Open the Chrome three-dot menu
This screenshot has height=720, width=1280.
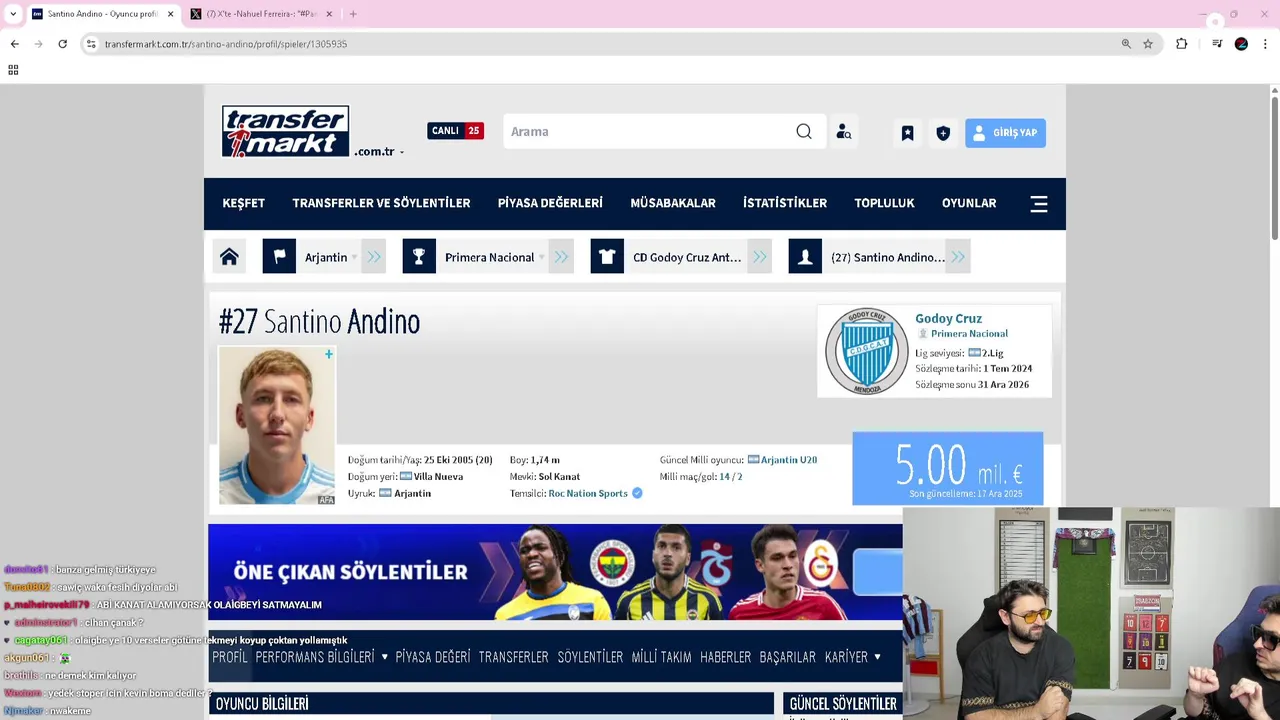(x=1265, y=44)
